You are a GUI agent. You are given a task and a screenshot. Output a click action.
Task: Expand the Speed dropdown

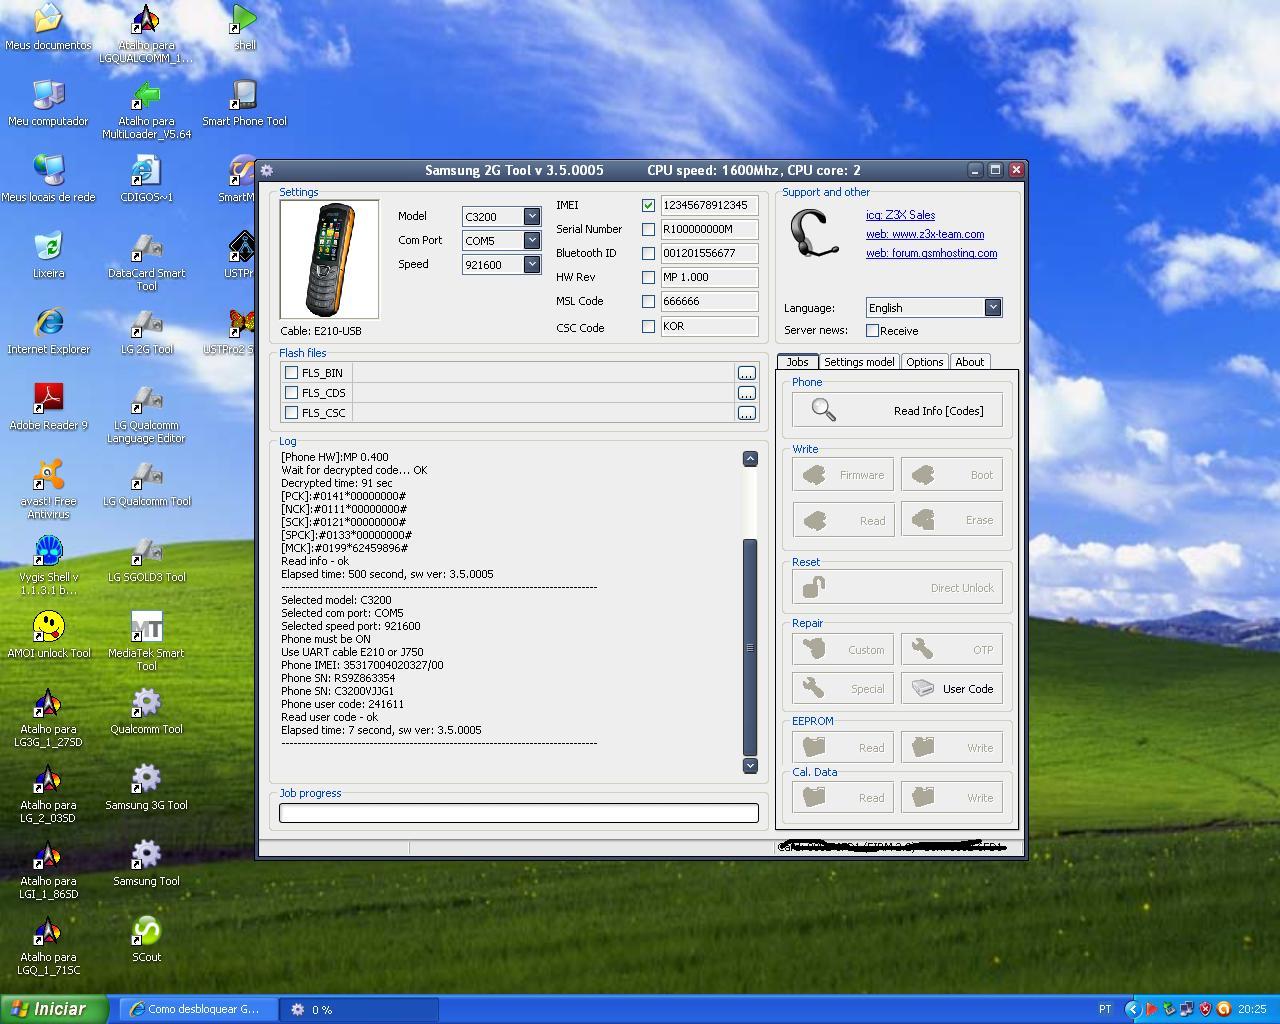pyautogui.click(x=532, y=264)
